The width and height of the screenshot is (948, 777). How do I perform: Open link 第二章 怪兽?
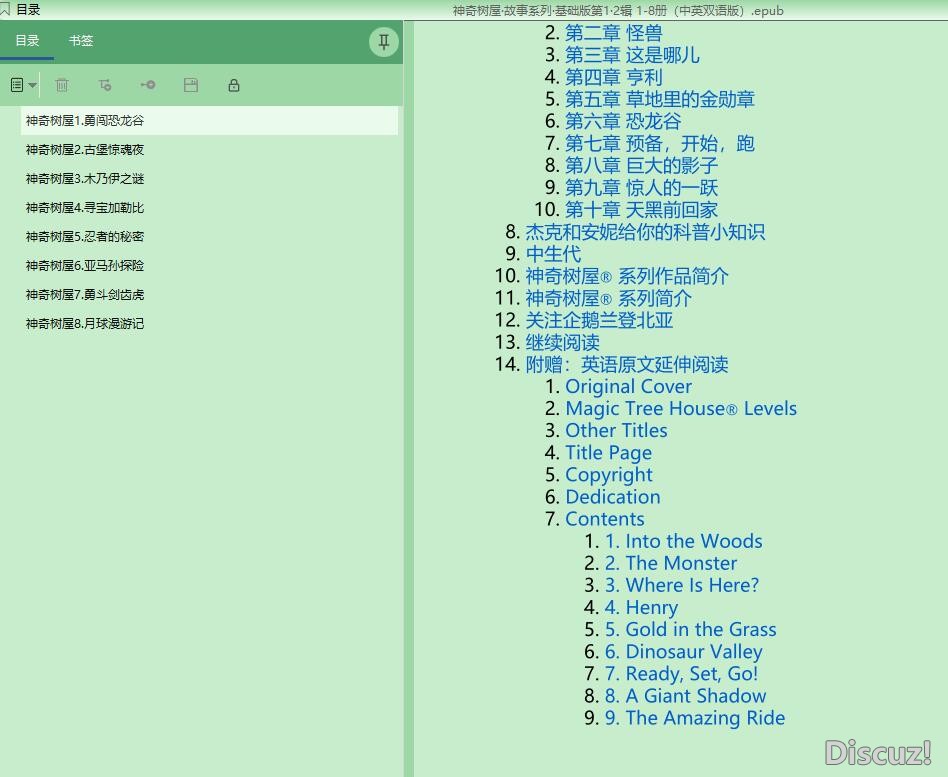coord(614,33)
